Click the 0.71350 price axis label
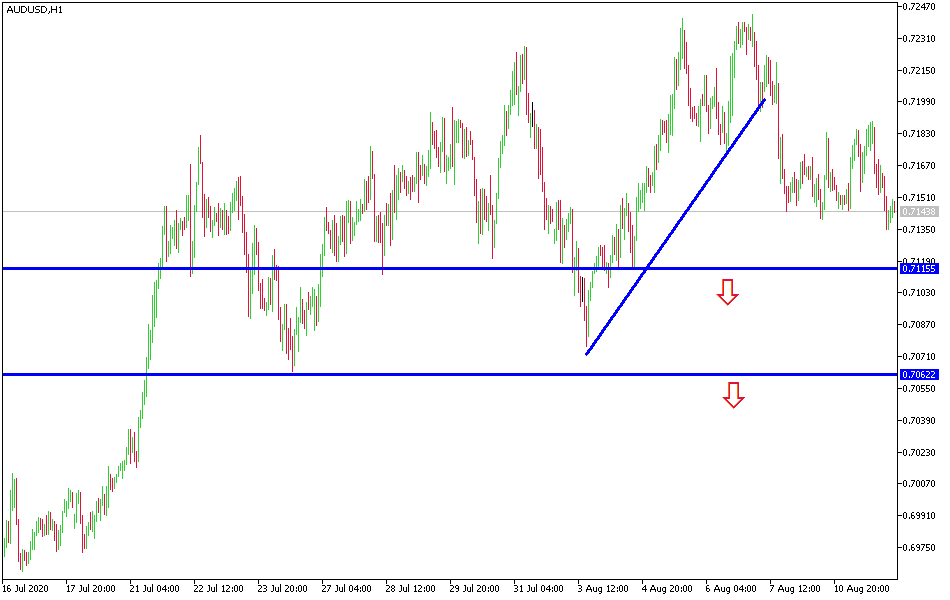Screen dimensions: 950x600 click(918, 230)
